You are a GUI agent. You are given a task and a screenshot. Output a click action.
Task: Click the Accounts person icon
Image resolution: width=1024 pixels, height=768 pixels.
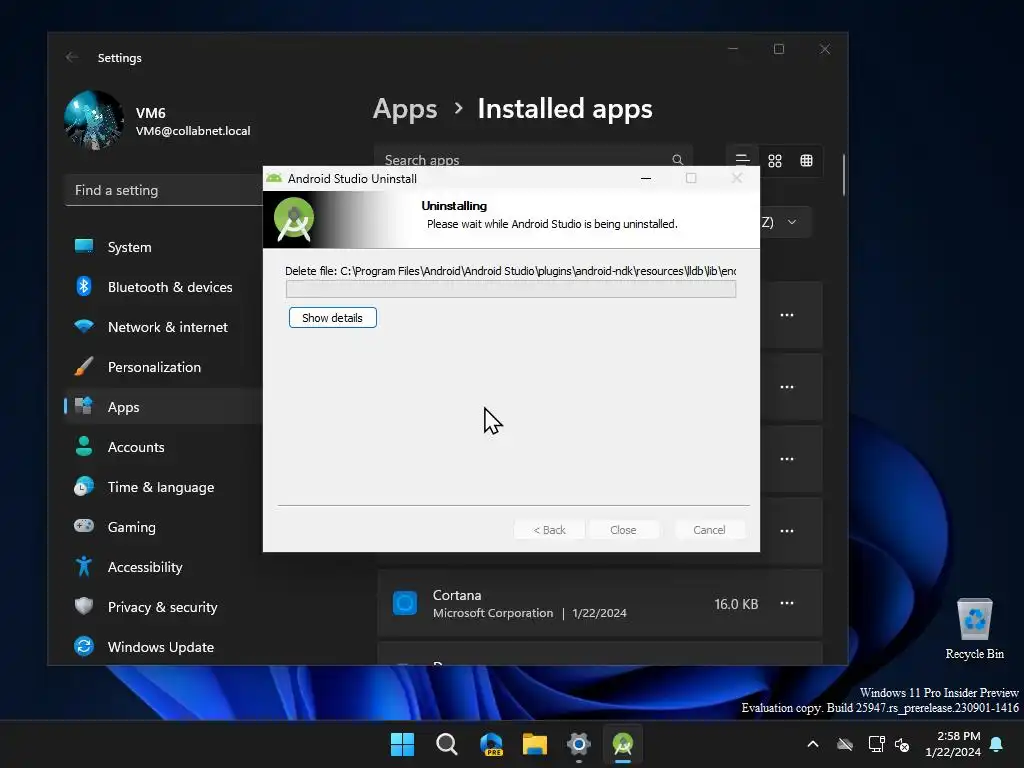[84, 446]
